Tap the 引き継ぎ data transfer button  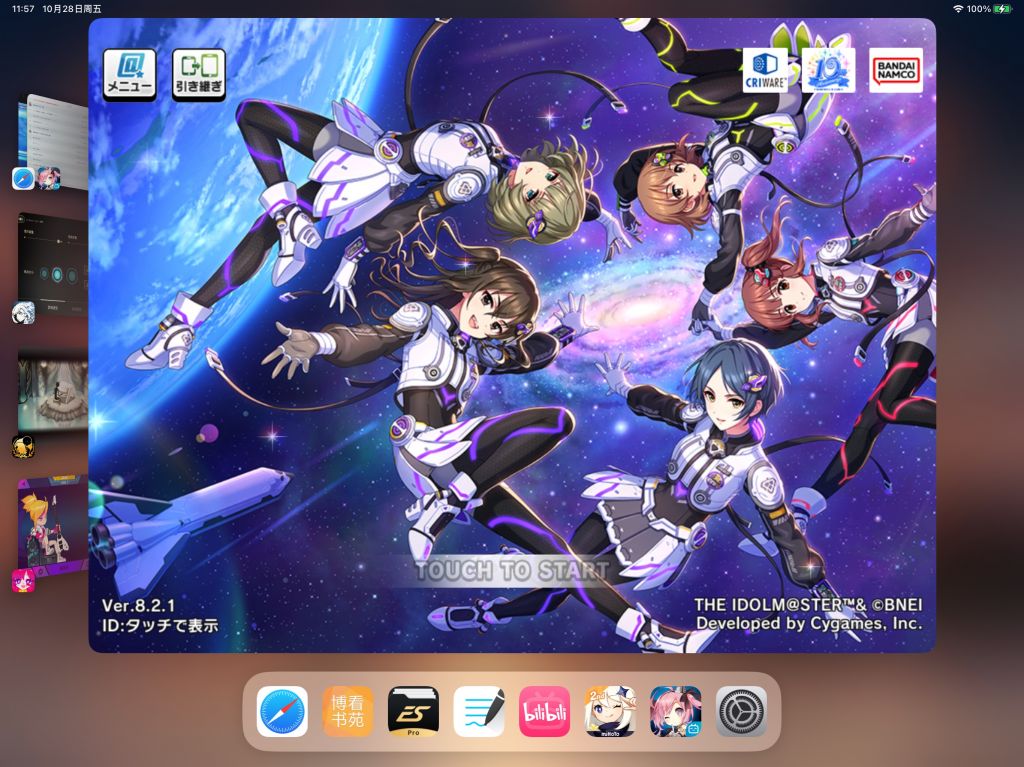(x=199, y=74)
